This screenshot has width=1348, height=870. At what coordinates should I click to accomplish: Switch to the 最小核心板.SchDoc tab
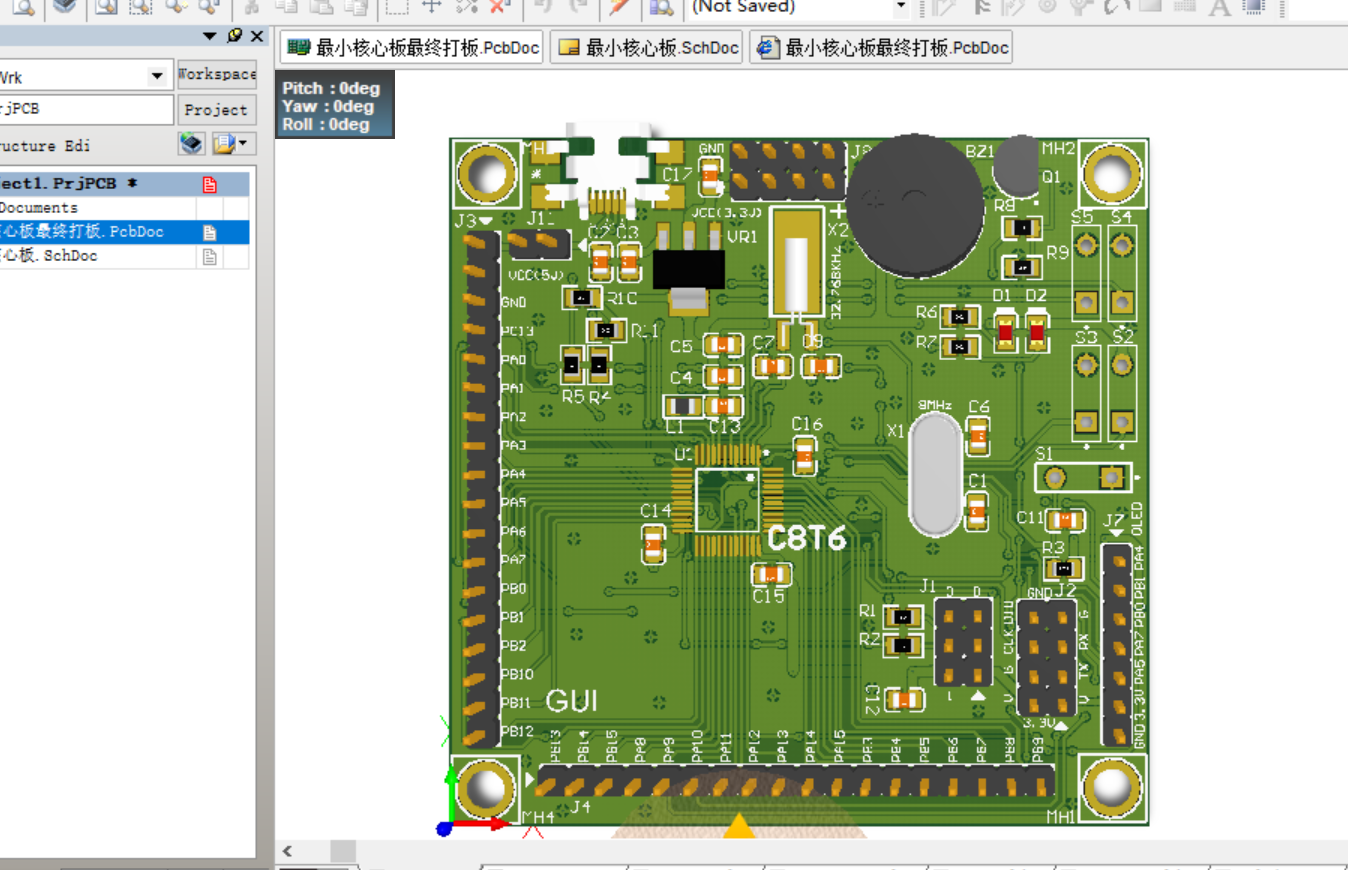[647, 48]
